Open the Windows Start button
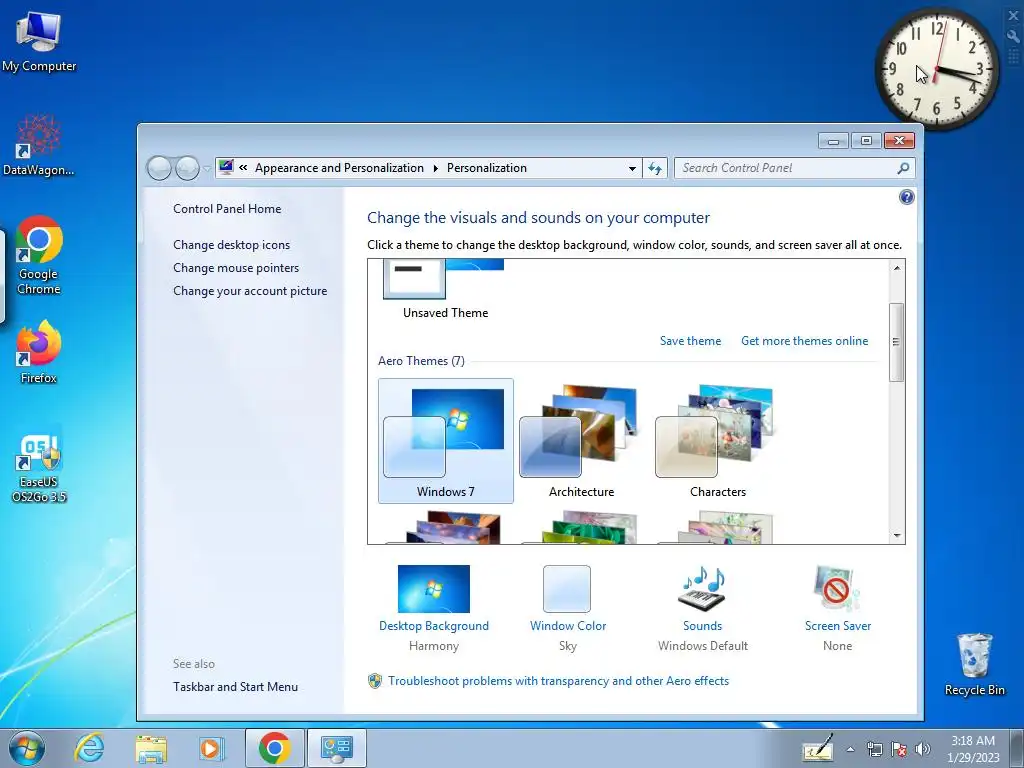The width and height of the screenshot is (1024, 768). pyautogui.click(x=27, y=748)
